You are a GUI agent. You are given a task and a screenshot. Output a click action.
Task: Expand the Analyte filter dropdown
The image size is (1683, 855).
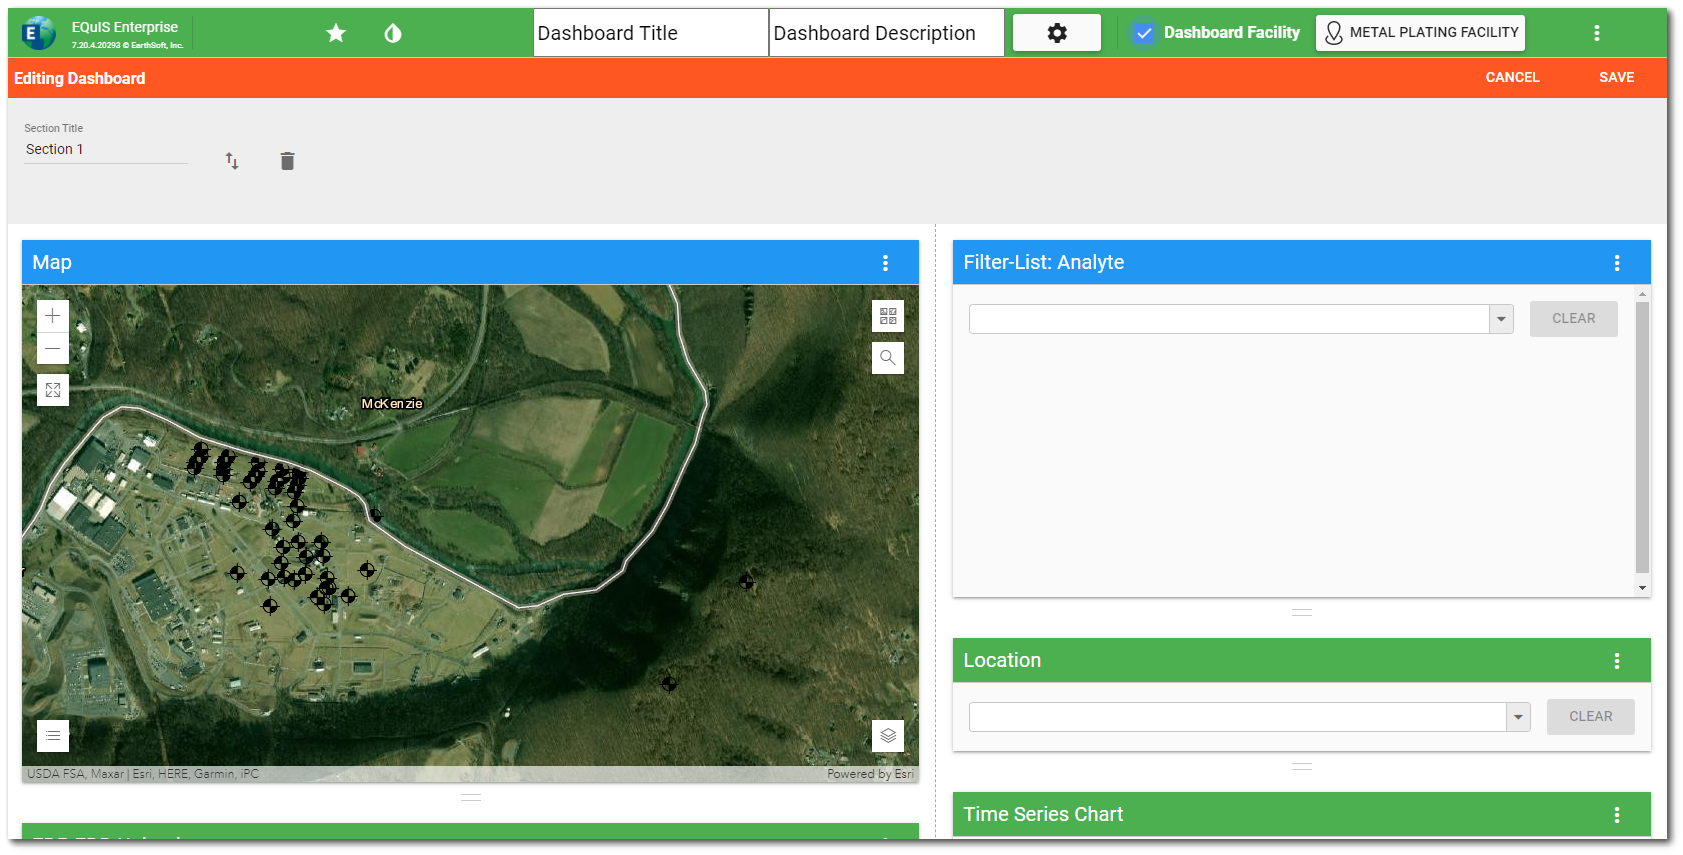click(x=1501, y=319)
